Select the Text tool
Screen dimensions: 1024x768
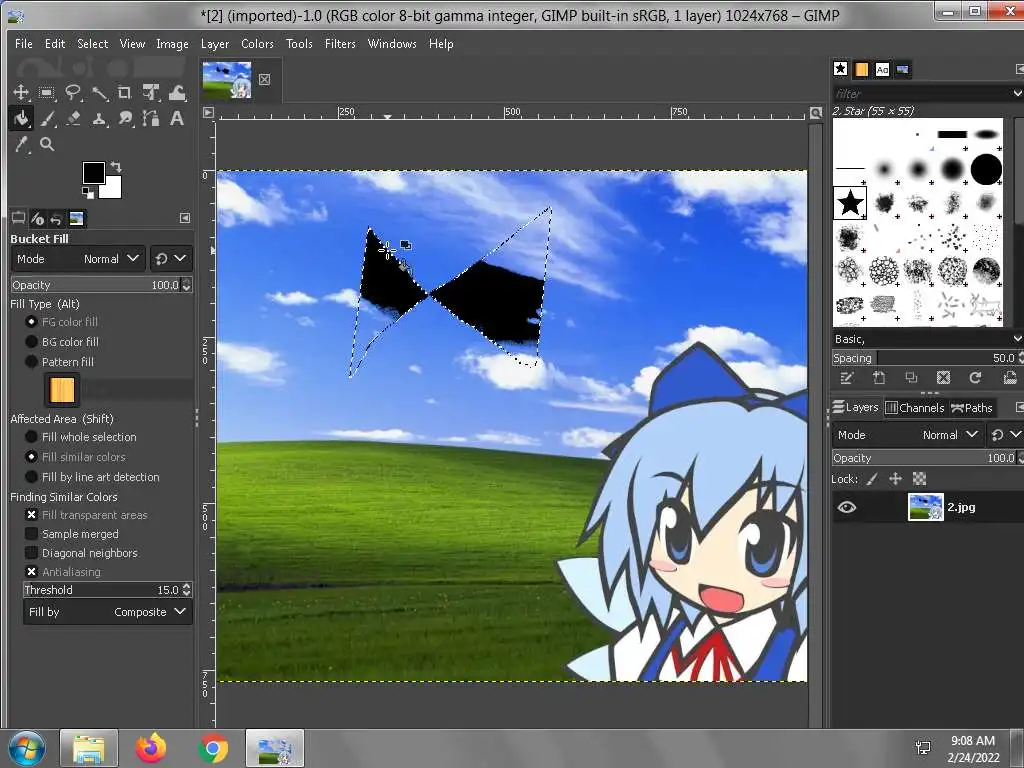[x=177, y=118]
